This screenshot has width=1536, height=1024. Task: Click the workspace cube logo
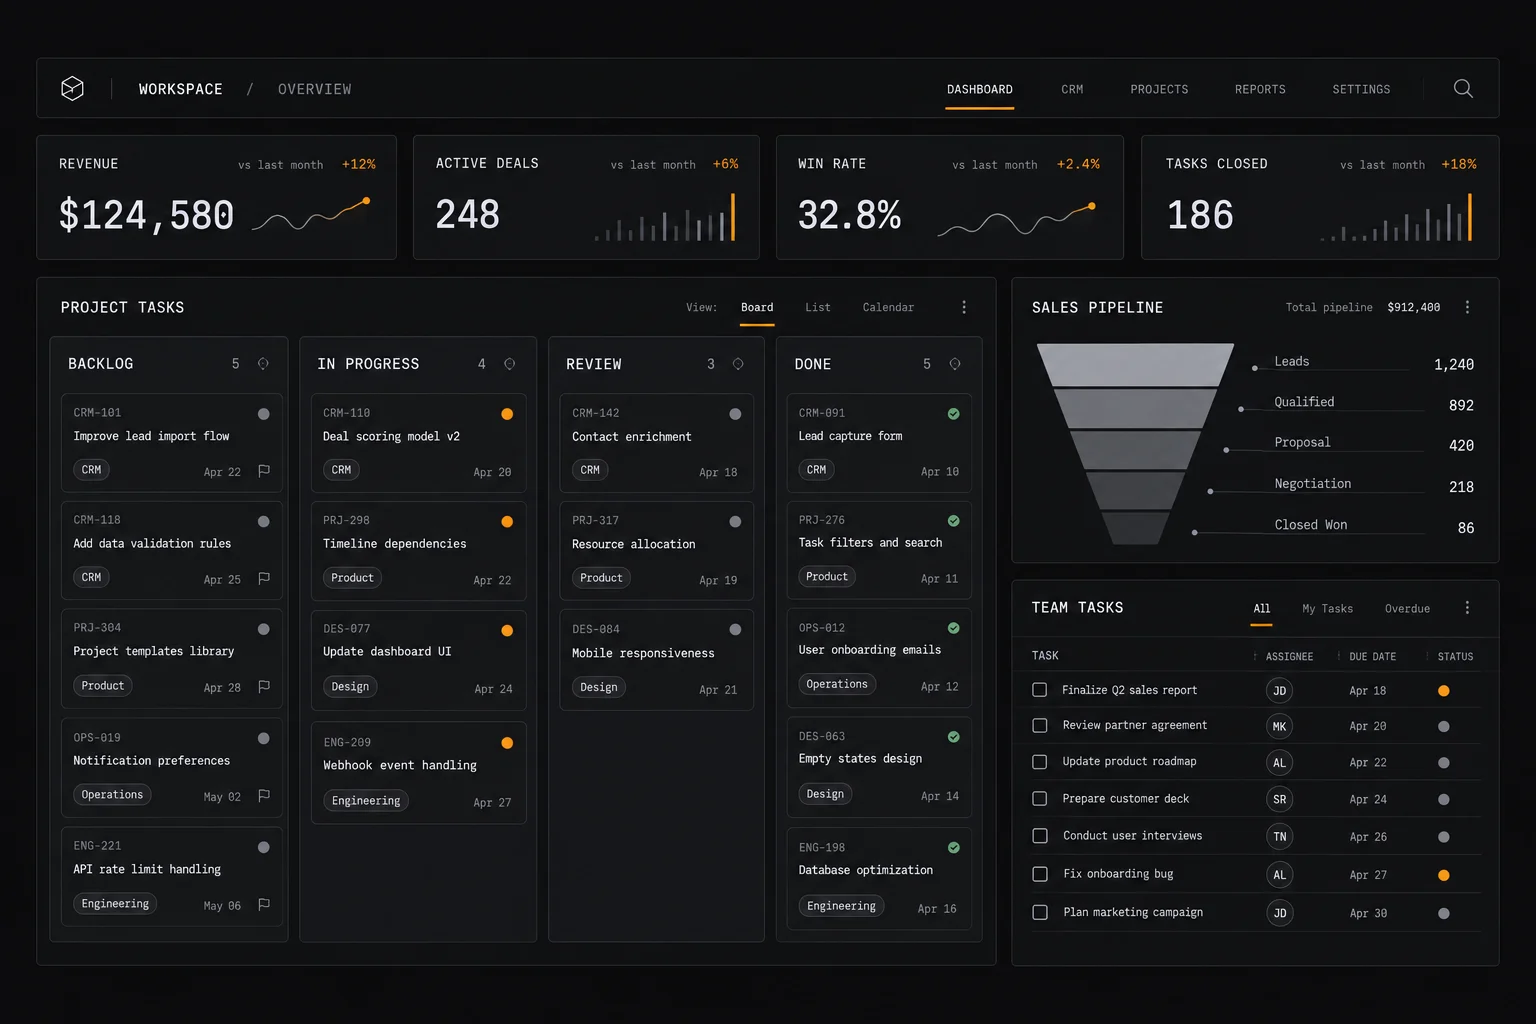72,89
